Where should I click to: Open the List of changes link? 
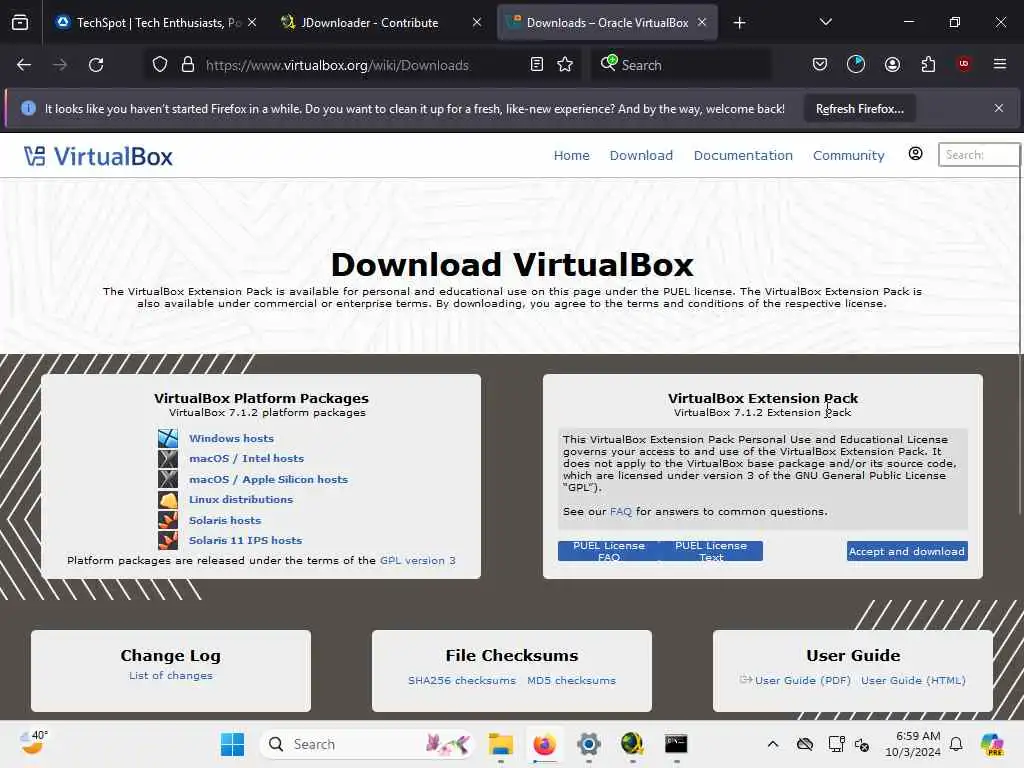point(170,675)
